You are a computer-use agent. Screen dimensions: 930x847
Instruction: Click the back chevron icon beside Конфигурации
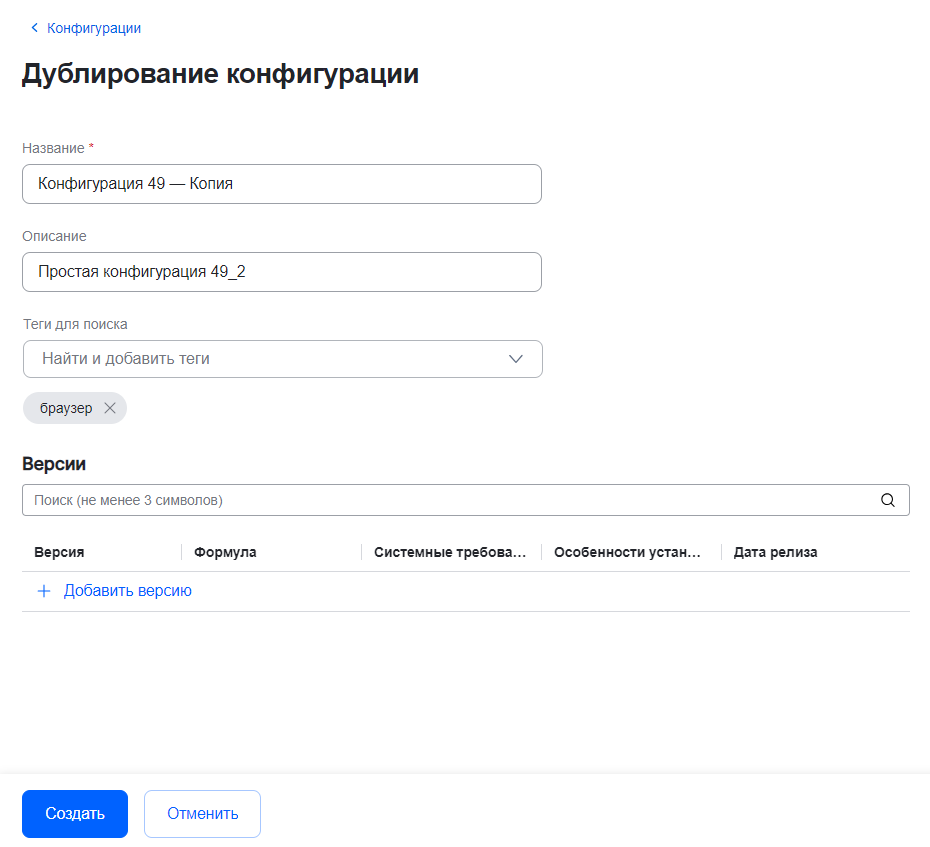(35, 28)
